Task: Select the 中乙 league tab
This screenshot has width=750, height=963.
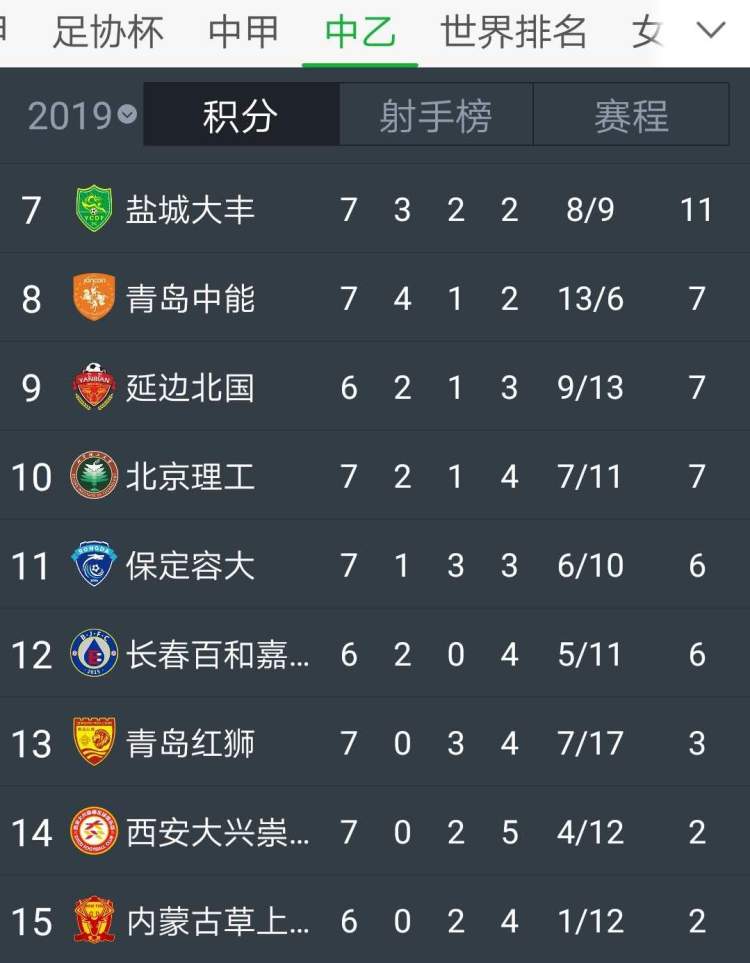Action: coord(360,32)
